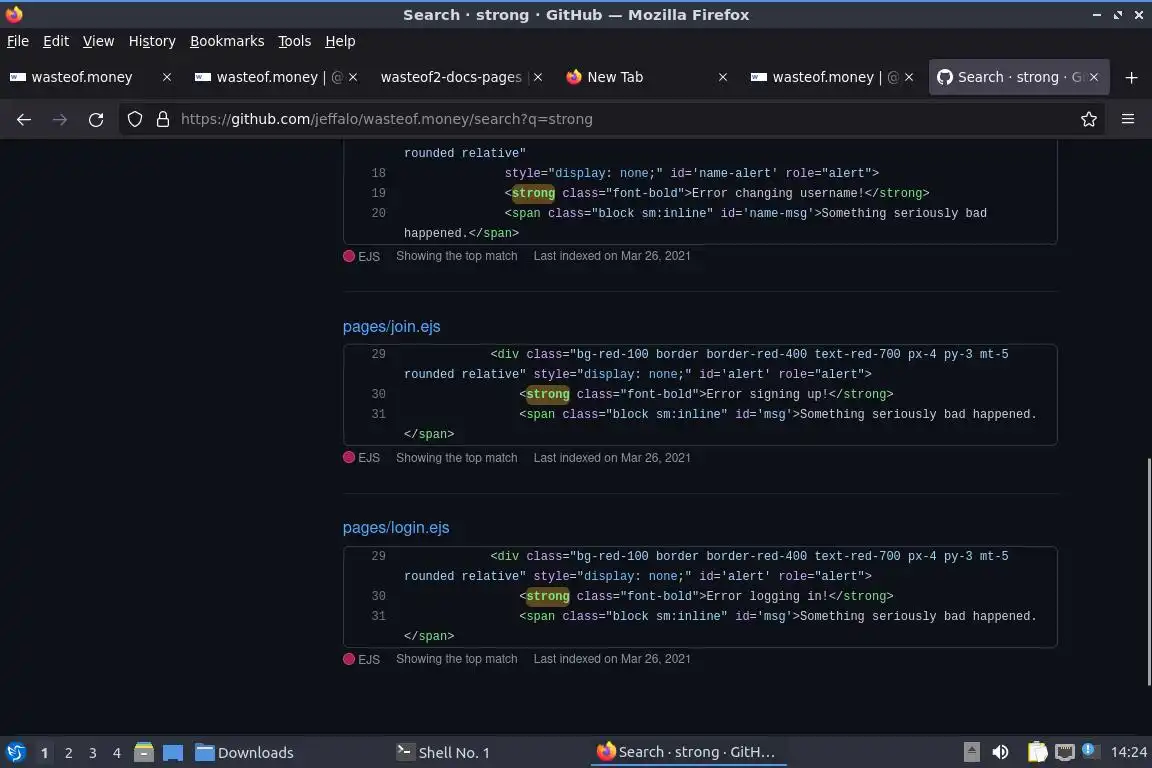Click the notification alert tray icon
Image resolution: width=1152 pixels, height=768 pixels.
pos(1090,750)
